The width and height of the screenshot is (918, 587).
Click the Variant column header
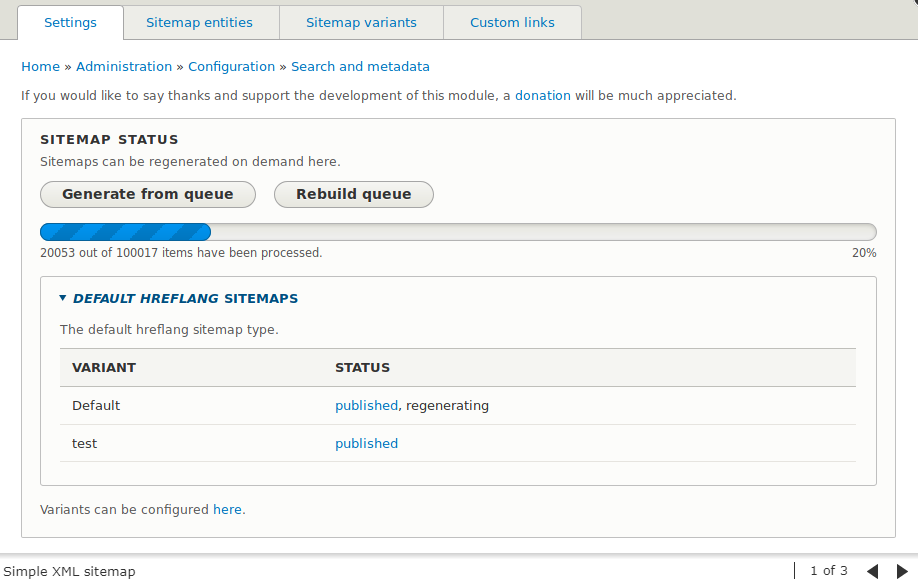(x=104, y=368)
